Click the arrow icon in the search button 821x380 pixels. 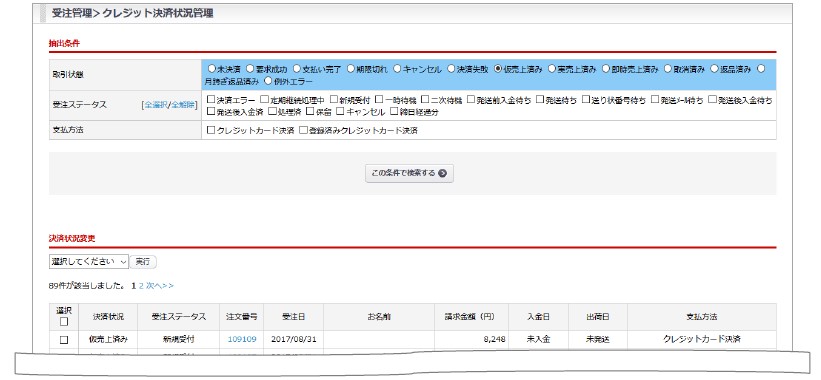click(442, 173)
